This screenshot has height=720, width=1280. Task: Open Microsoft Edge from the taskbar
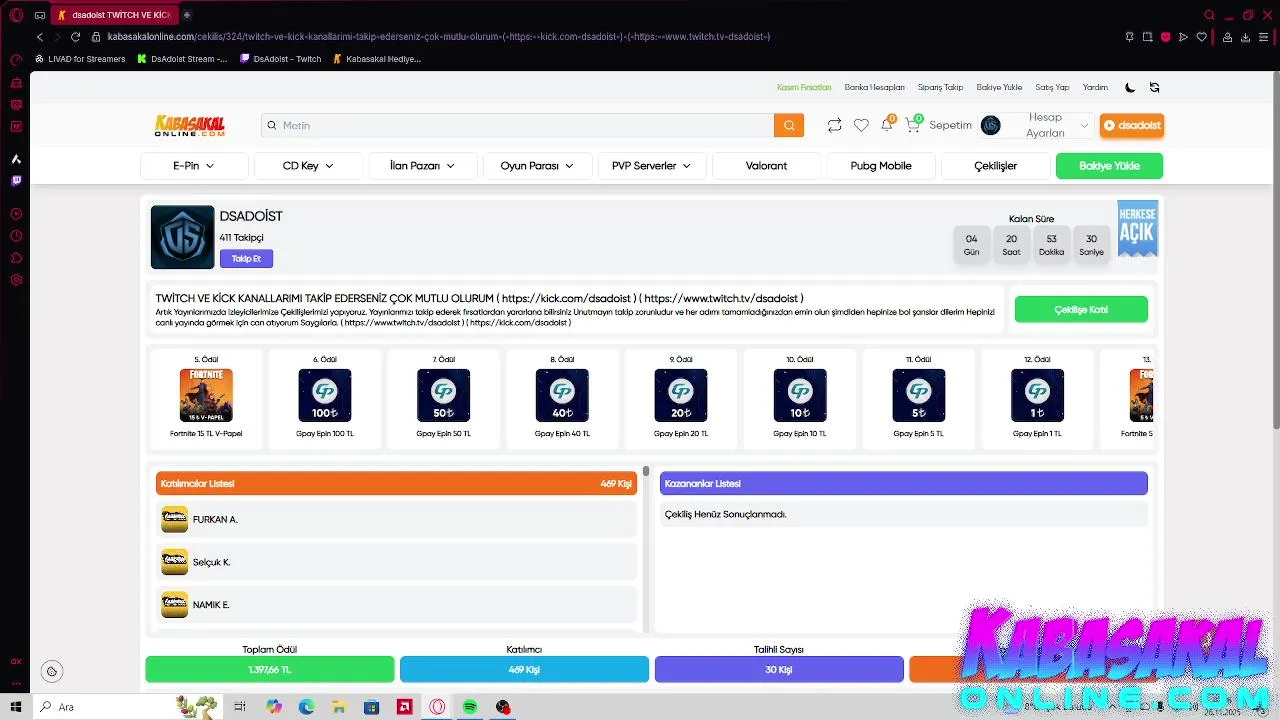306,707
